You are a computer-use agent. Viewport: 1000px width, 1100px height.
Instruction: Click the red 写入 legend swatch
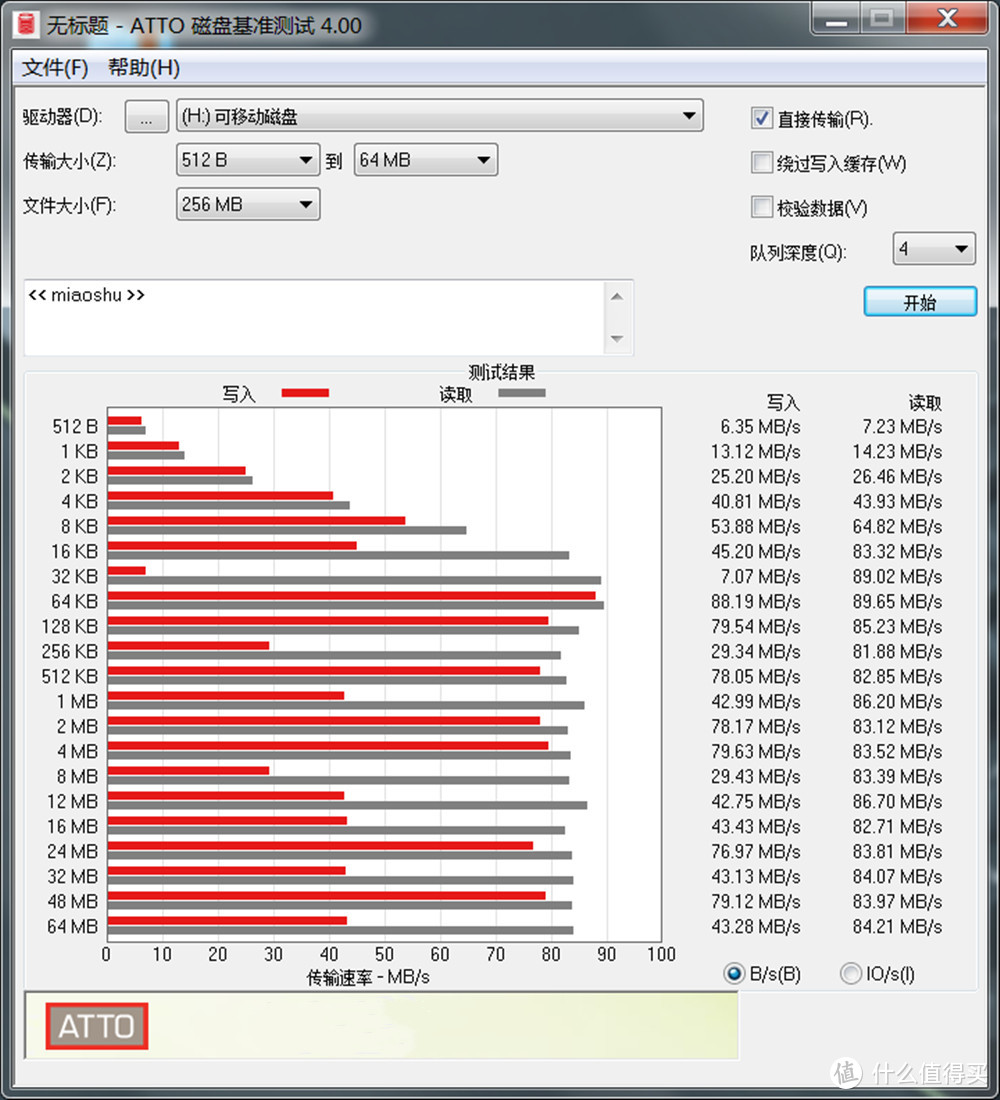[305, 393]
